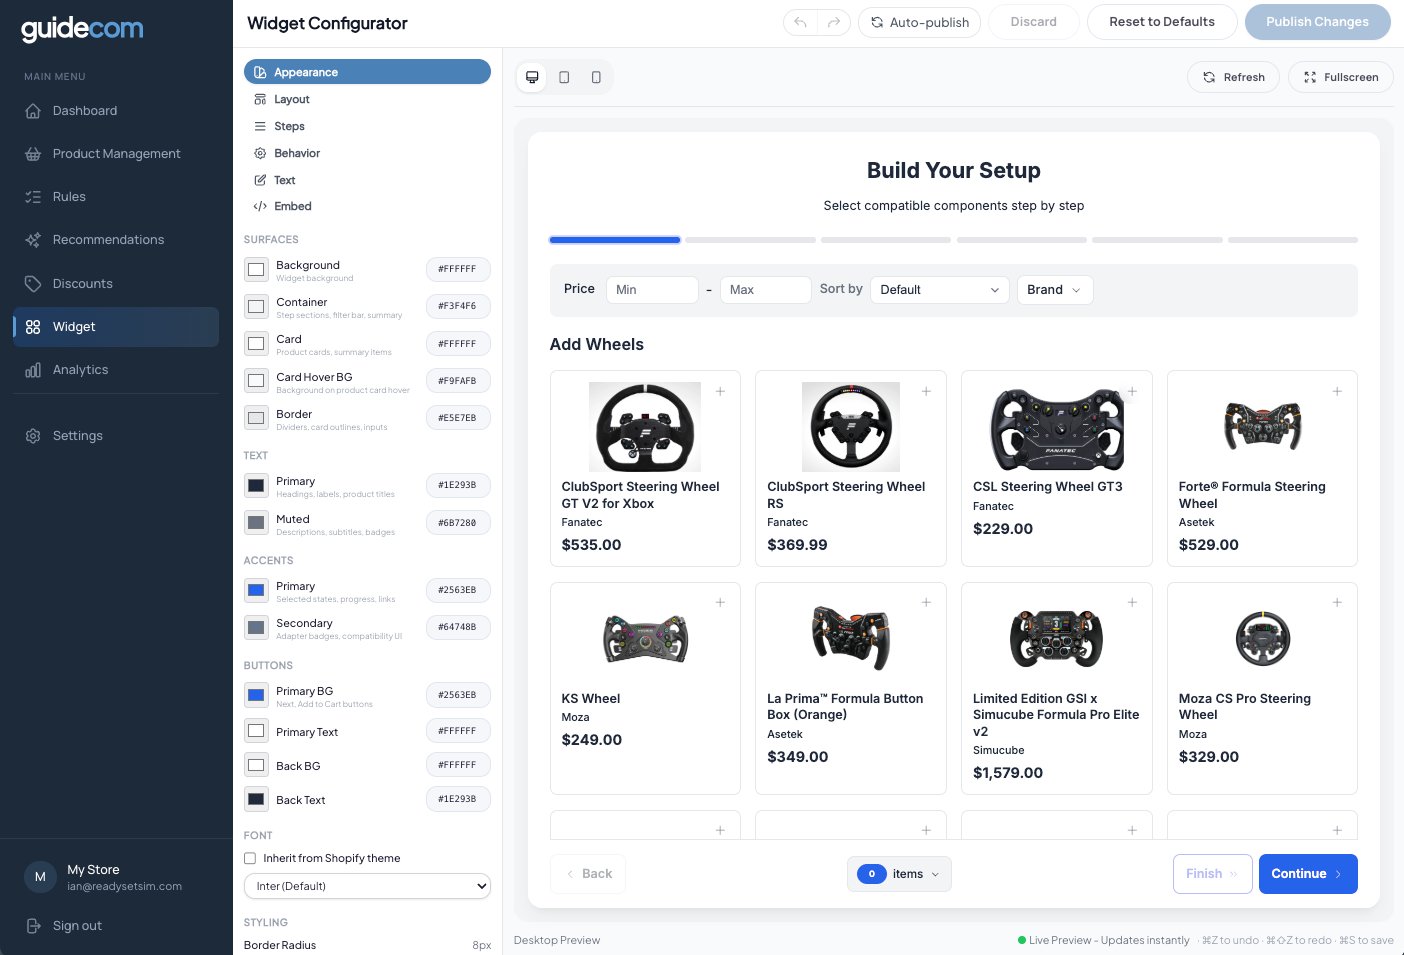Toggle the Auto-publish setting
Screen dimensions: 1404x955
919,22
